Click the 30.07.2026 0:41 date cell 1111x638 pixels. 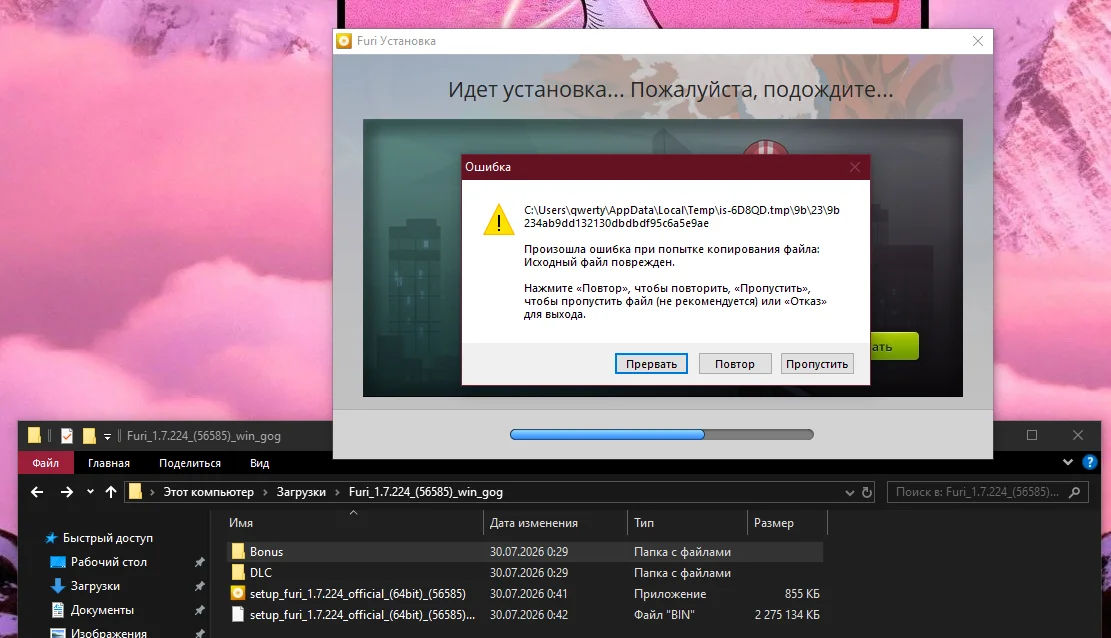click(x=529, y=593)
